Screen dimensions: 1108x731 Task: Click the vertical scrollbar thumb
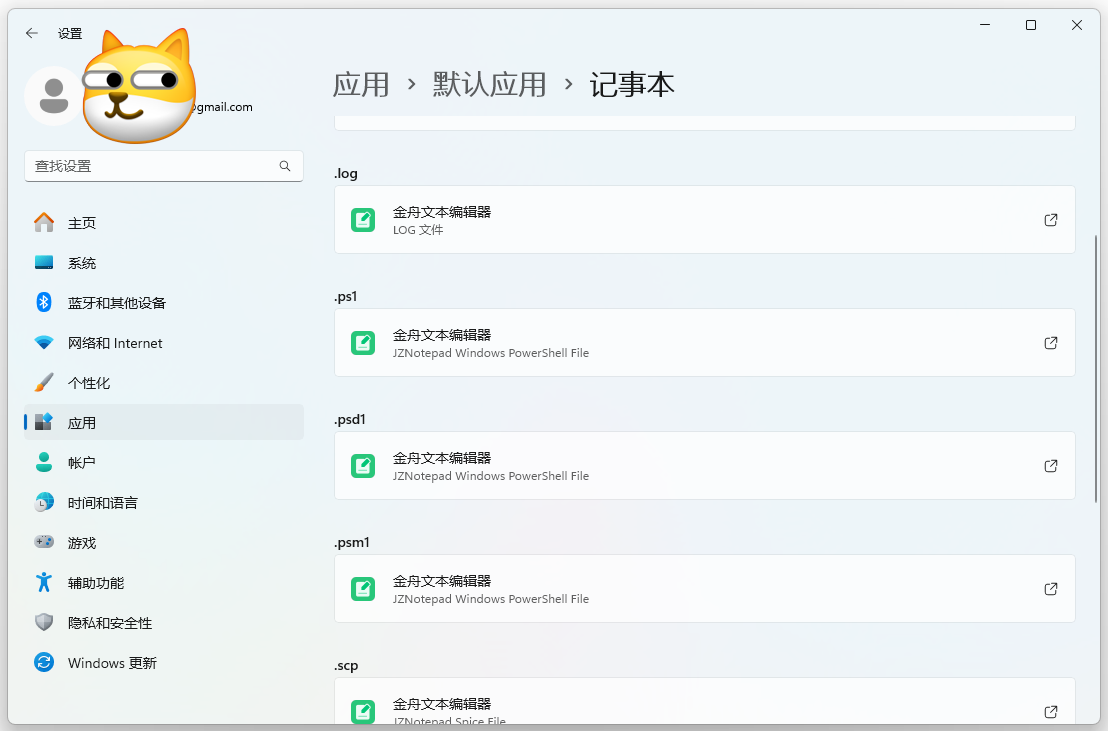point(1096,369)
